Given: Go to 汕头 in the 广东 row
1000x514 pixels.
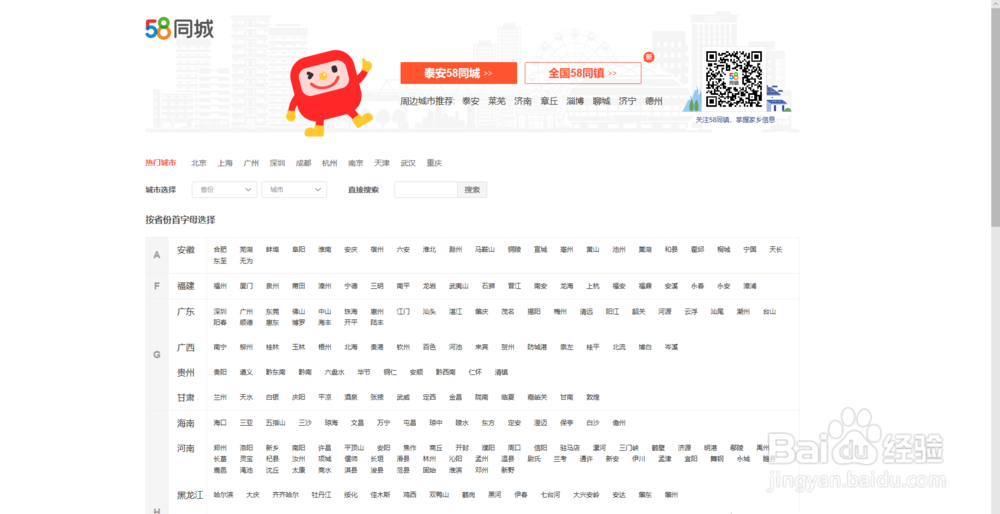Looking at the screenshot, I should [429, 312].
